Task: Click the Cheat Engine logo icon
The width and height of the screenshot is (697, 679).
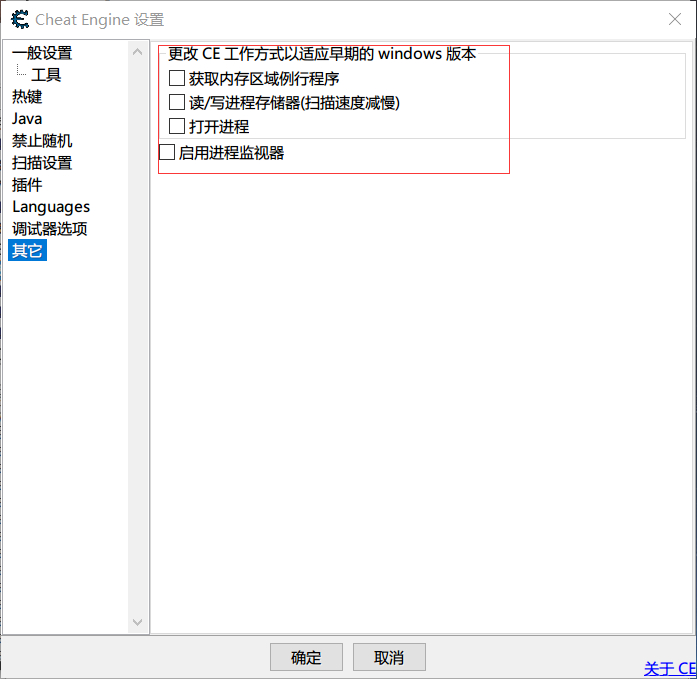Action: tap(20, 20)
